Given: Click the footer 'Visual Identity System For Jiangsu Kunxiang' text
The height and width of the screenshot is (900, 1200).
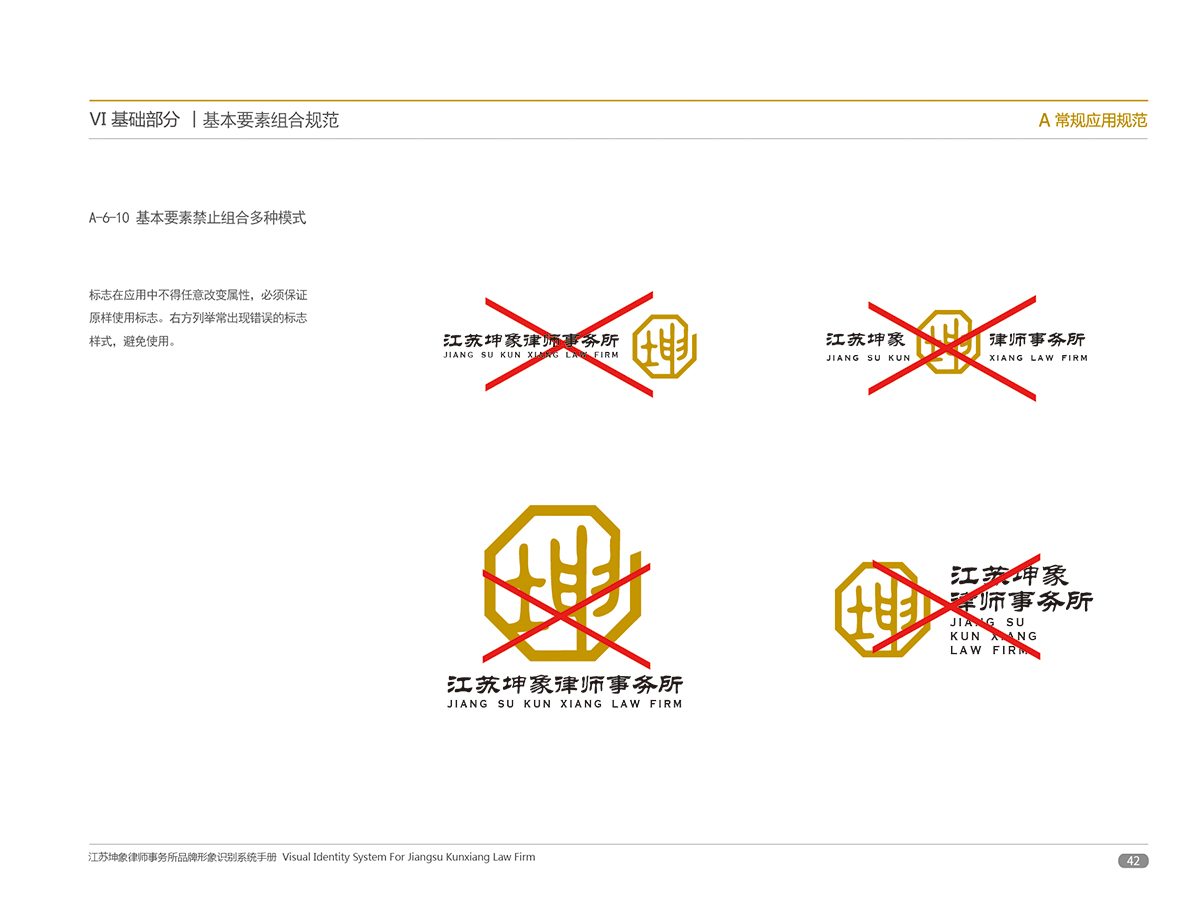Looking at the screenshot, I should tap(409, 857).
